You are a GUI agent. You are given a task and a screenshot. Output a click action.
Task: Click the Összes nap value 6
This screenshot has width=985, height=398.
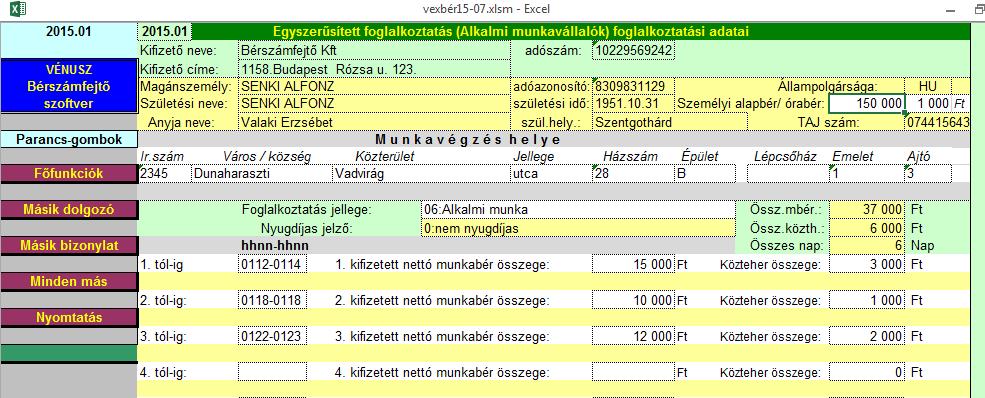[x=867, y=246]
